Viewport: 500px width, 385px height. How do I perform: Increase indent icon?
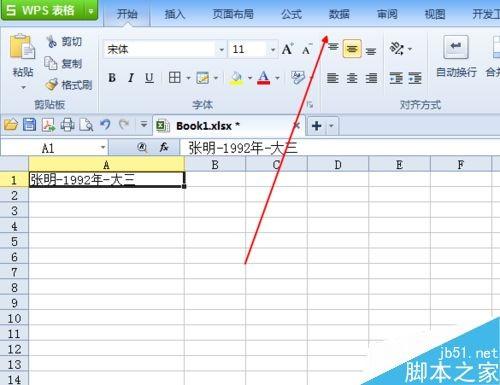415,78
